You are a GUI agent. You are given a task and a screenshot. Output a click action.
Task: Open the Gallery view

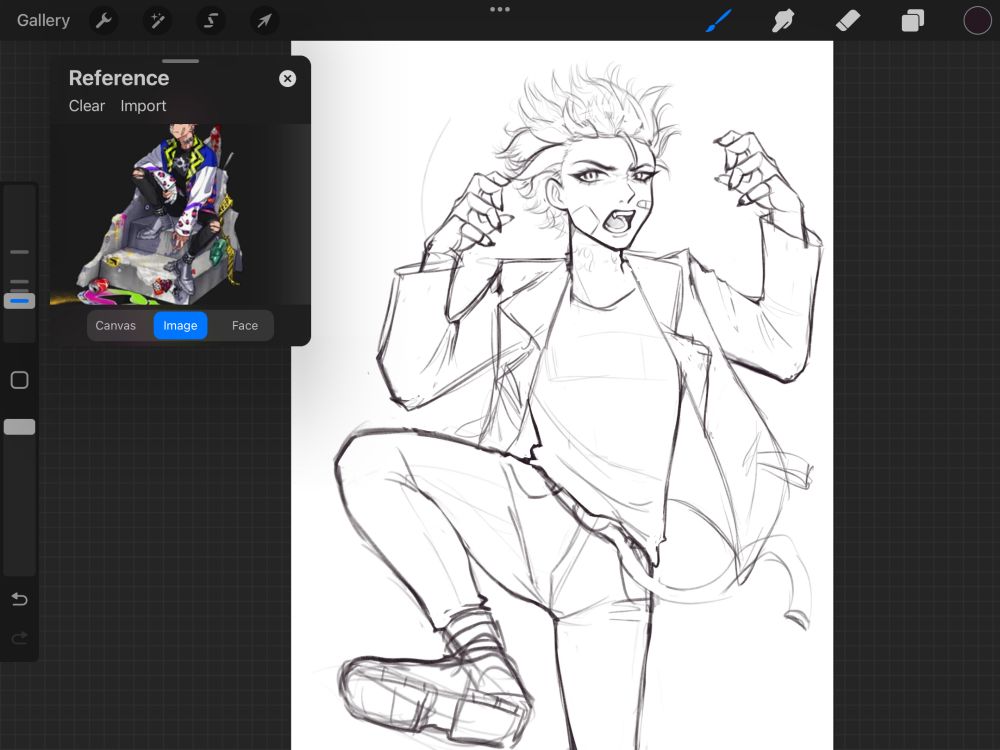coord(43,20)
